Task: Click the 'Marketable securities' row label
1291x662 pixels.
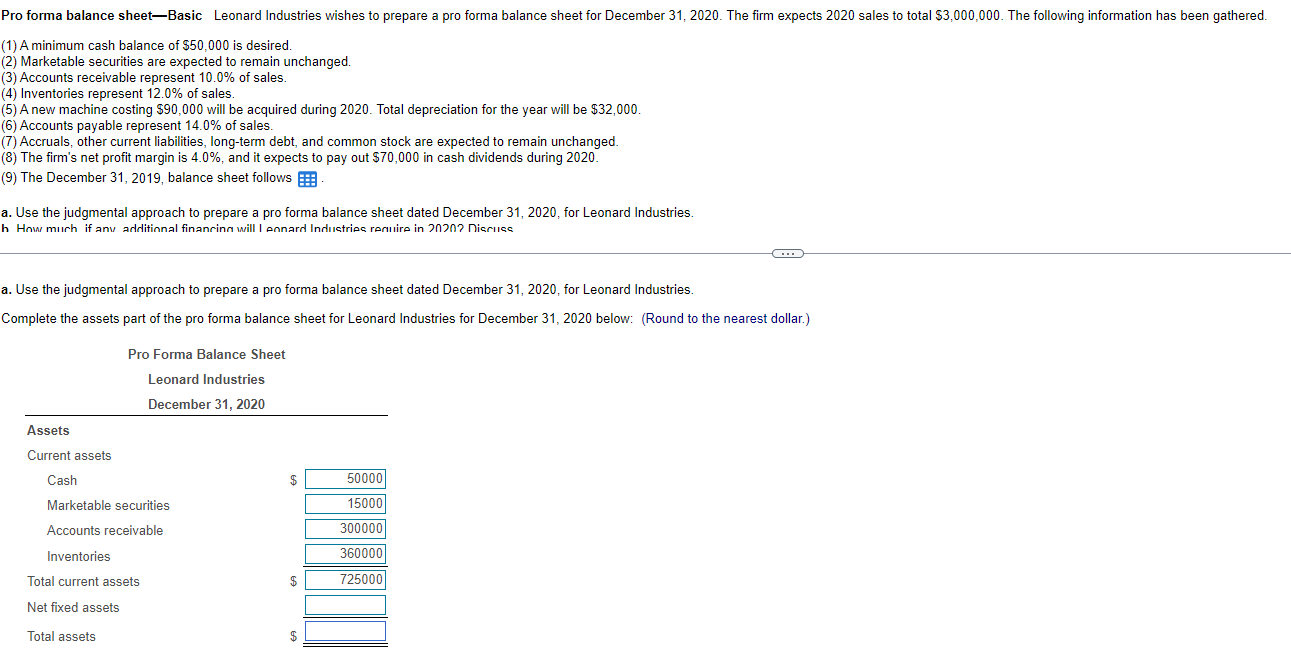Action: (x=108, y=506)
